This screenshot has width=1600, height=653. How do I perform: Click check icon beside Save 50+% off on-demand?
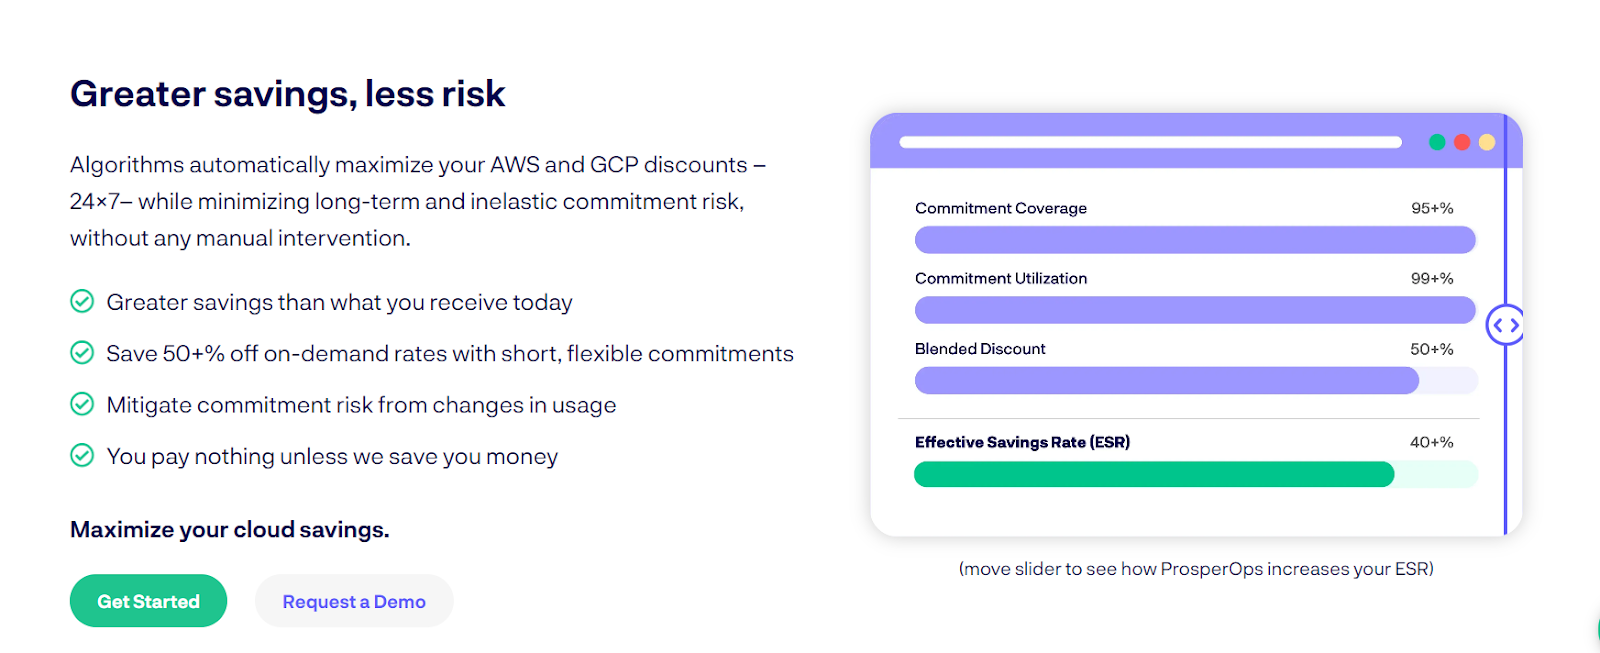tap(82, 352)
